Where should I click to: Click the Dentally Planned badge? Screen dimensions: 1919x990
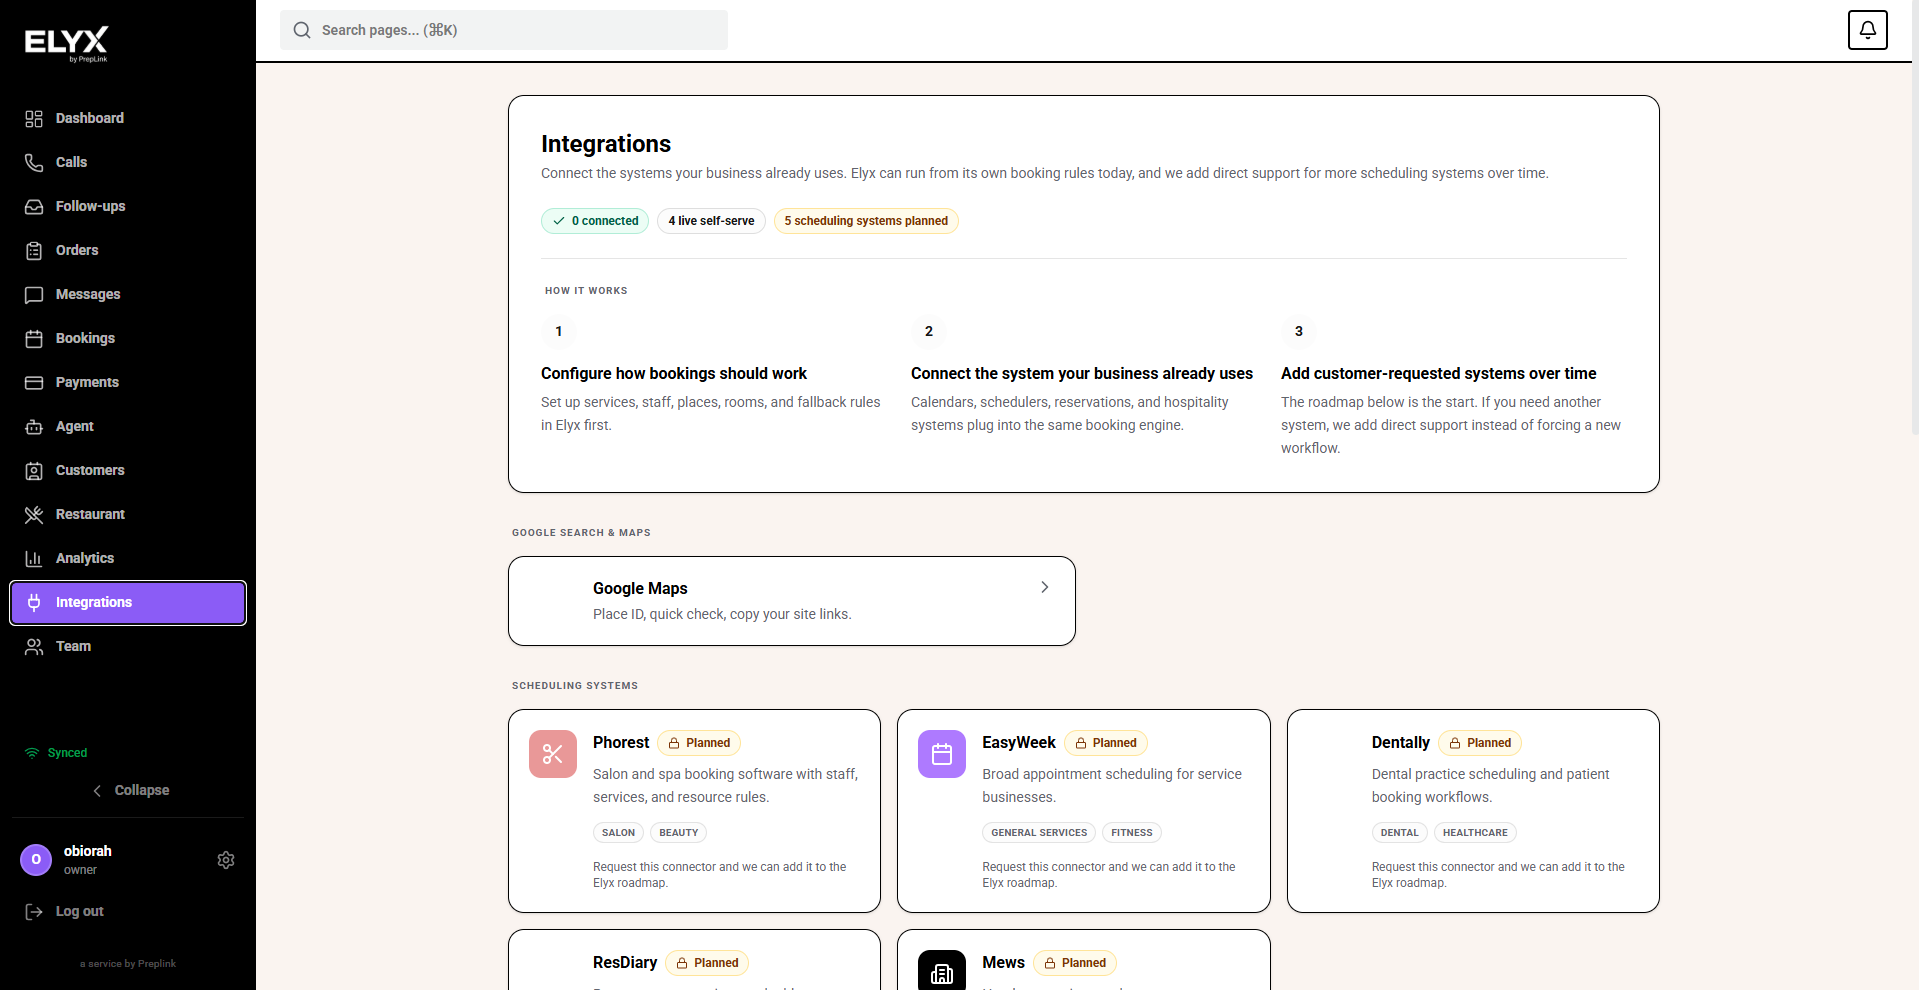(x=1480, y=743)
